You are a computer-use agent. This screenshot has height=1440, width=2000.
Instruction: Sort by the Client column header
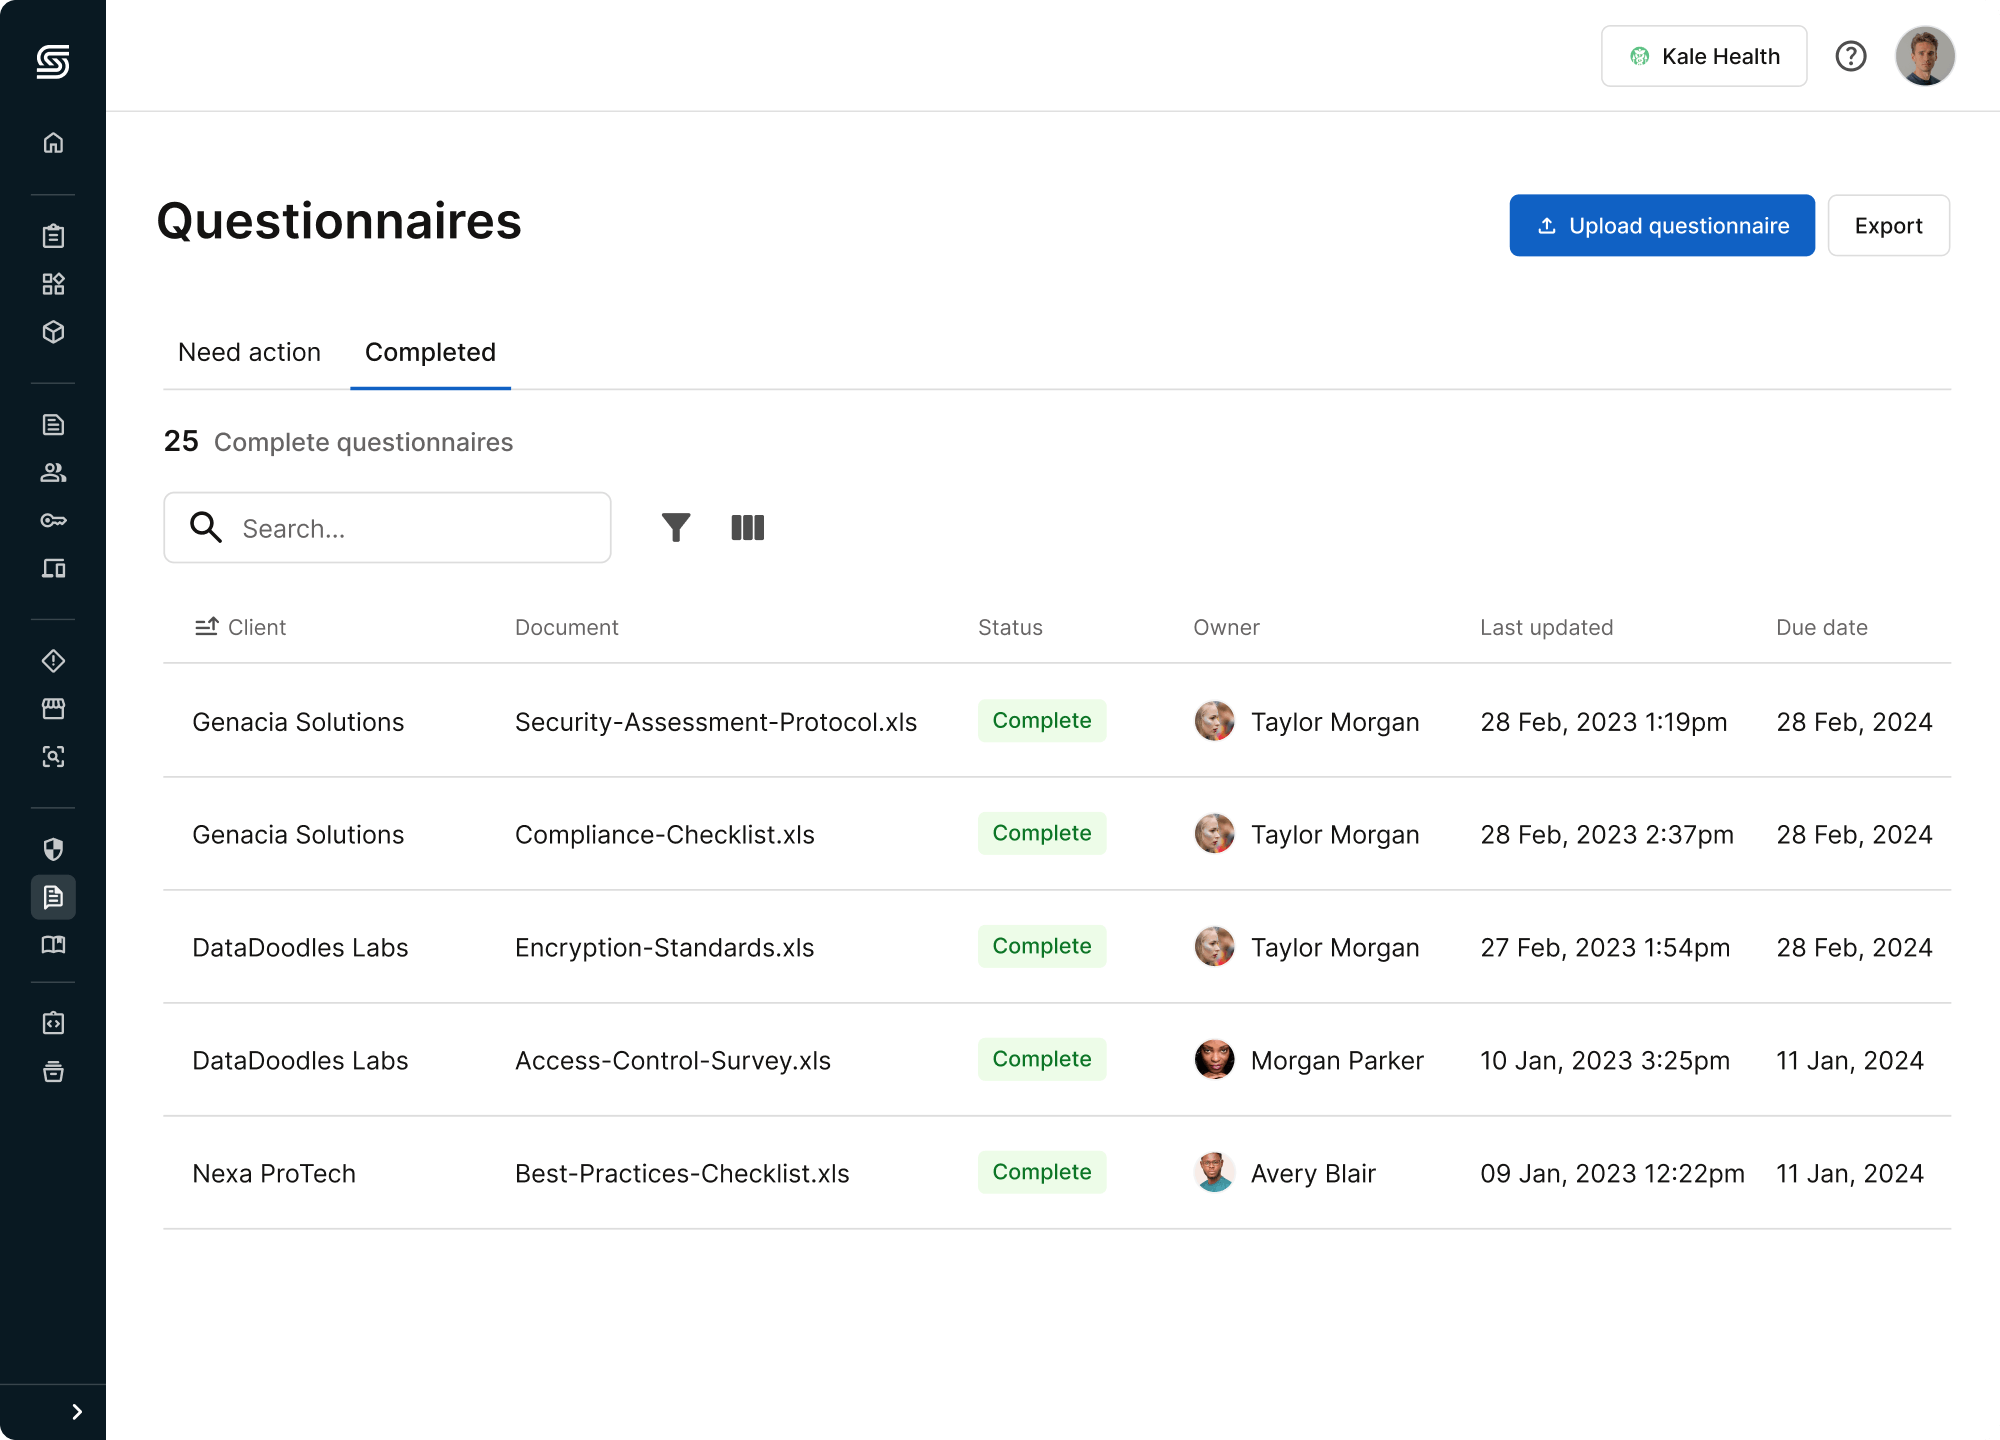[241, 627]
